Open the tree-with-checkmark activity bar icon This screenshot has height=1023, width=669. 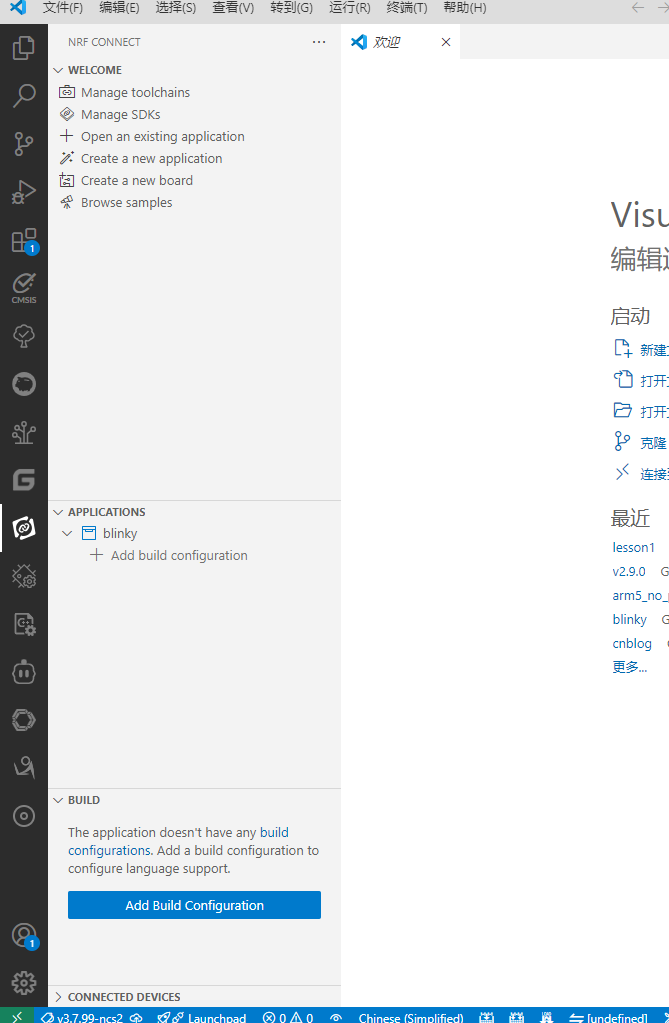(x=23, y=337)
